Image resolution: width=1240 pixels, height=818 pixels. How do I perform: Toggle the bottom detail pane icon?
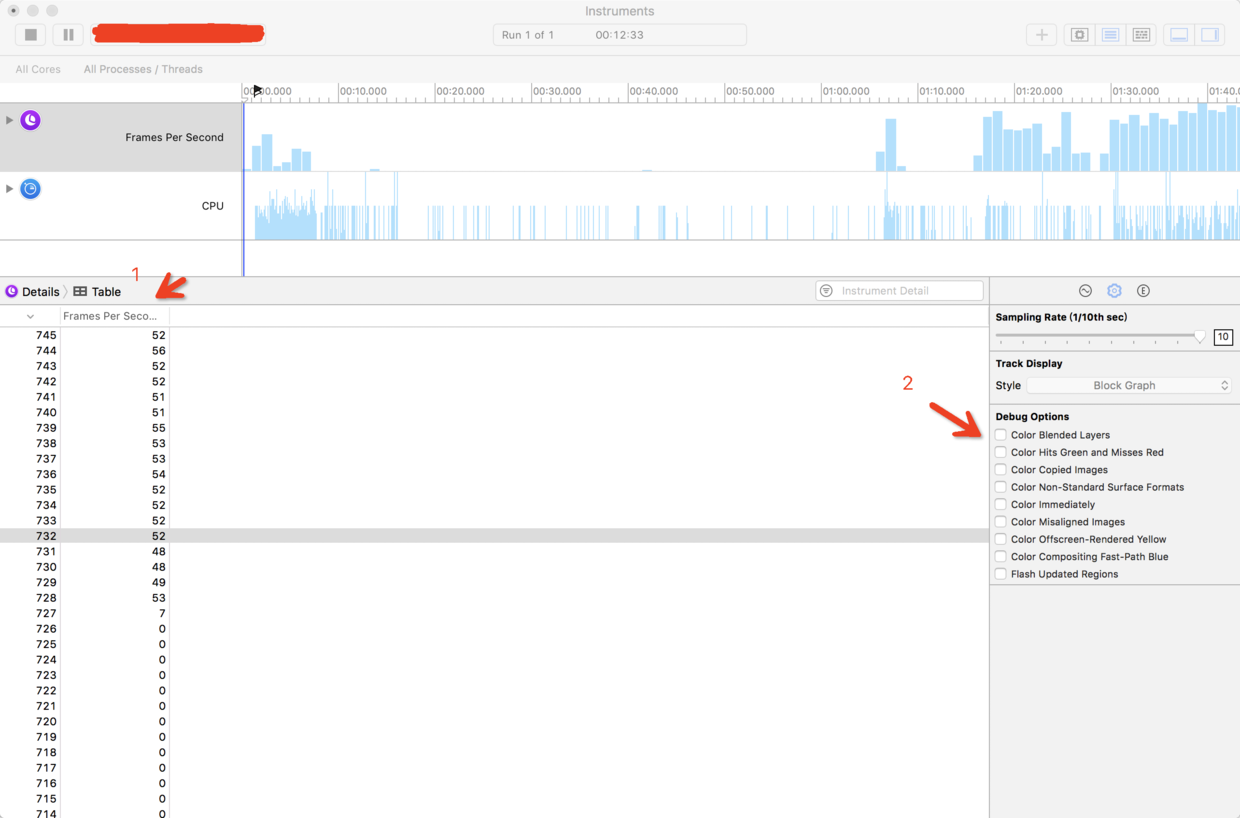(x=1179, y=35)
